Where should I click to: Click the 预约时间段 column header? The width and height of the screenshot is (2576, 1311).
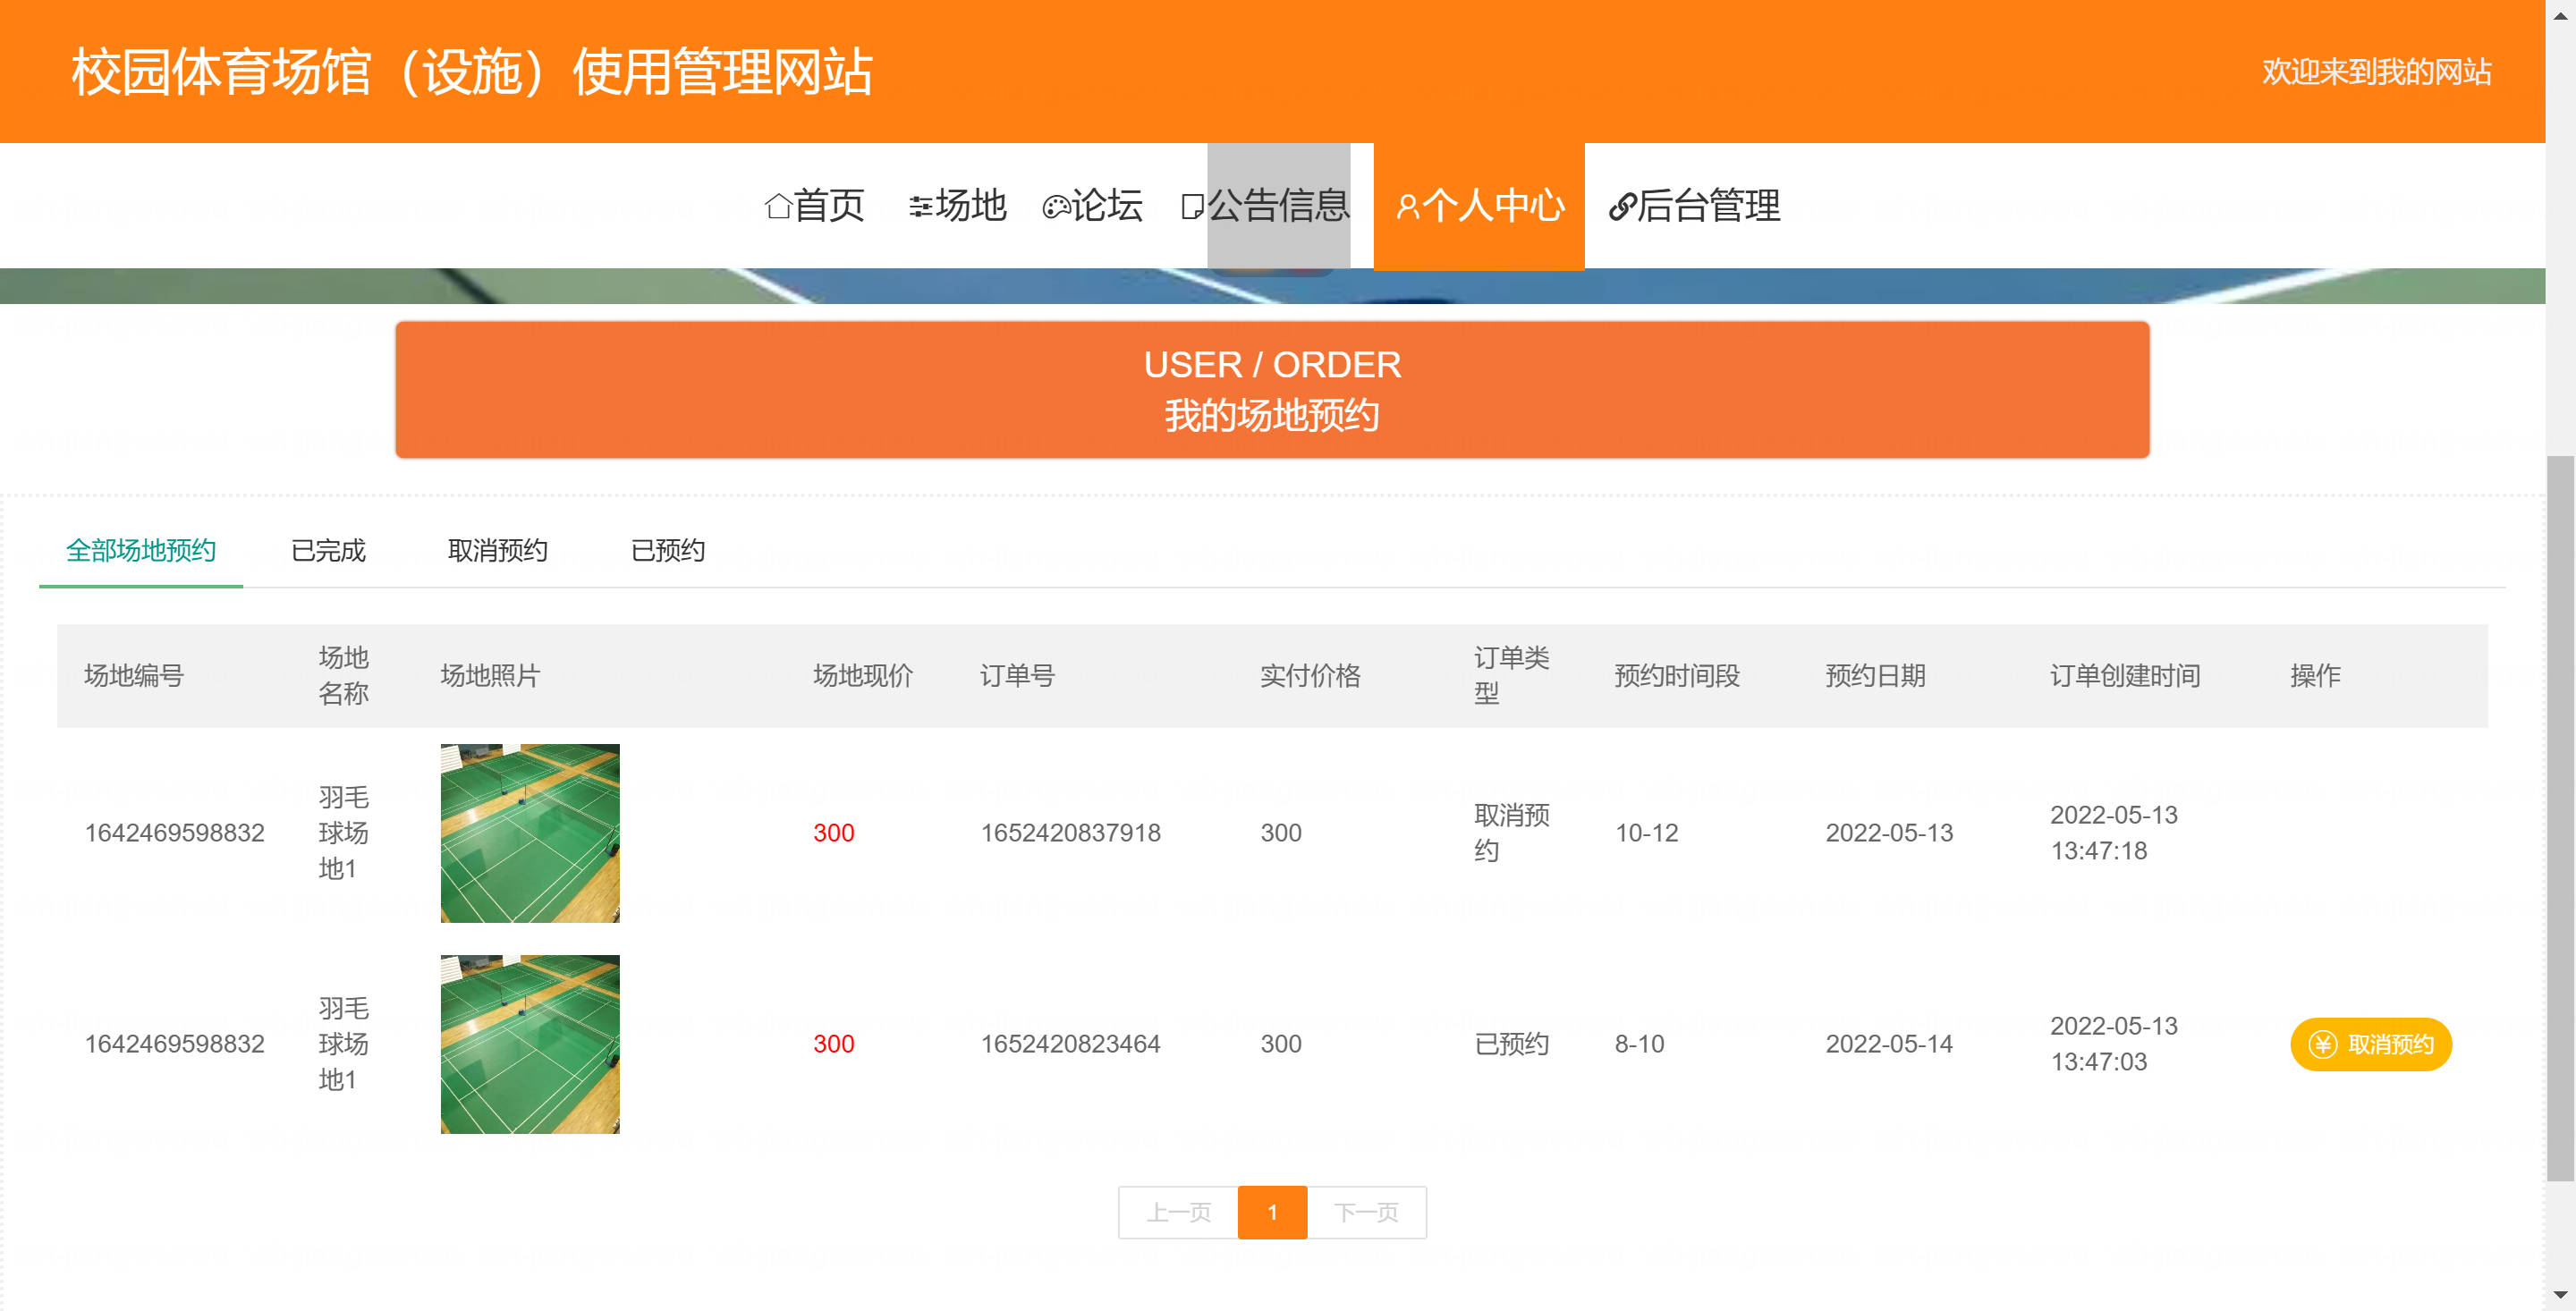click(1677, 676)
